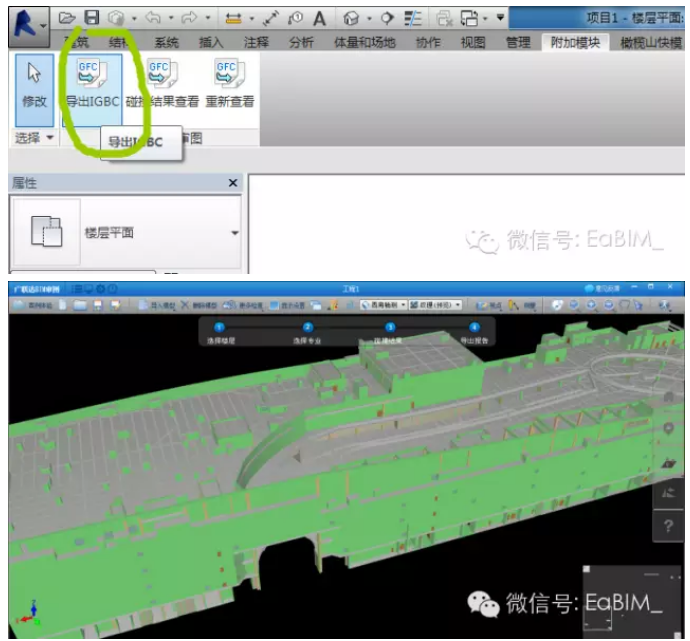Click the Section tool icon
The width and height of the screenshot is (690, 641).
(387, 18)
